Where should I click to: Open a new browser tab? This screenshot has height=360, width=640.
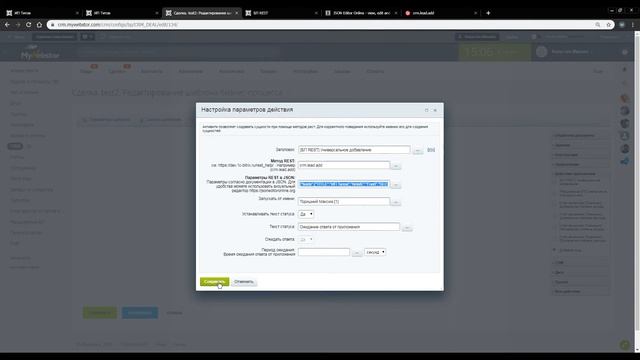click(488, 13)
